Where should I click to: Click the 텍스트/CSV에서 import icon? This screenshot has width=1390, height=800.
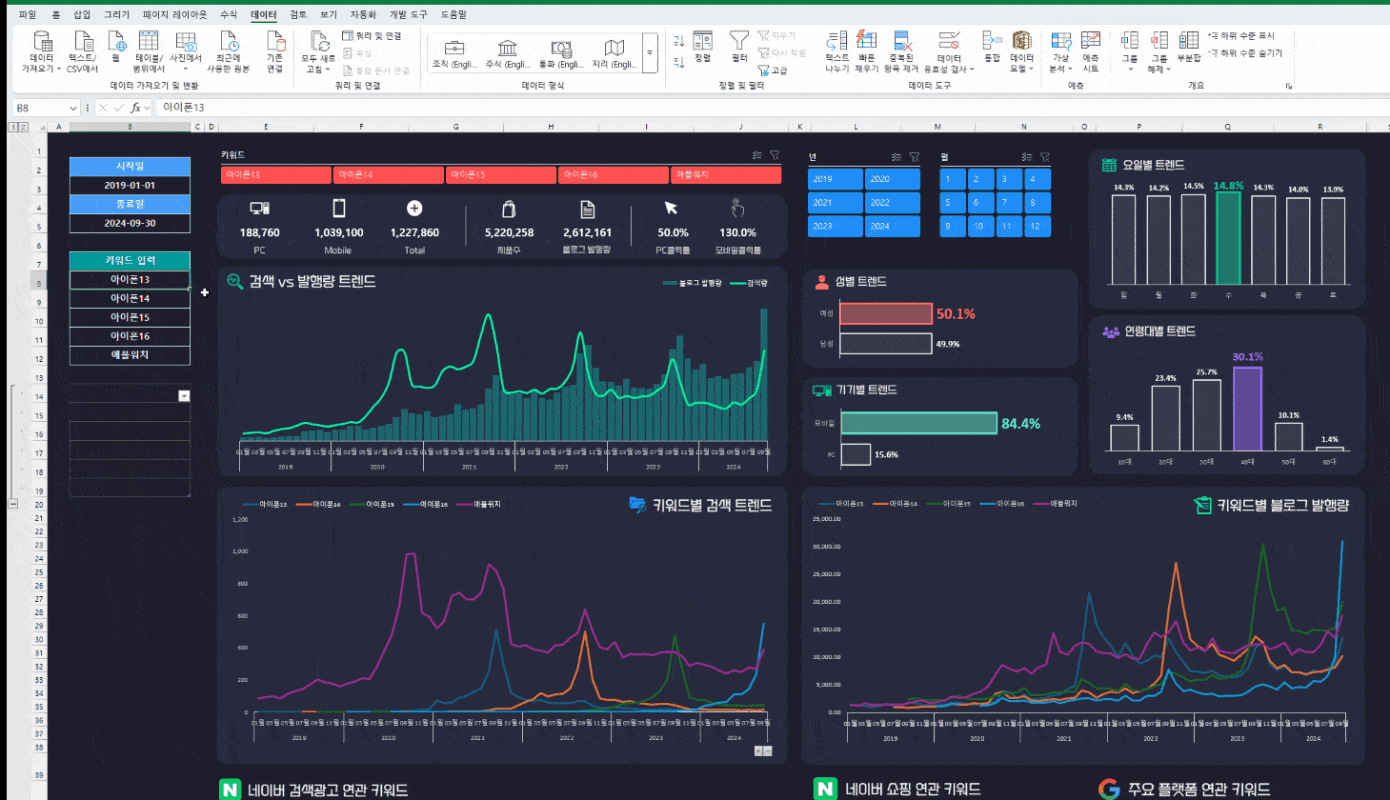click(x=83, y=42)
